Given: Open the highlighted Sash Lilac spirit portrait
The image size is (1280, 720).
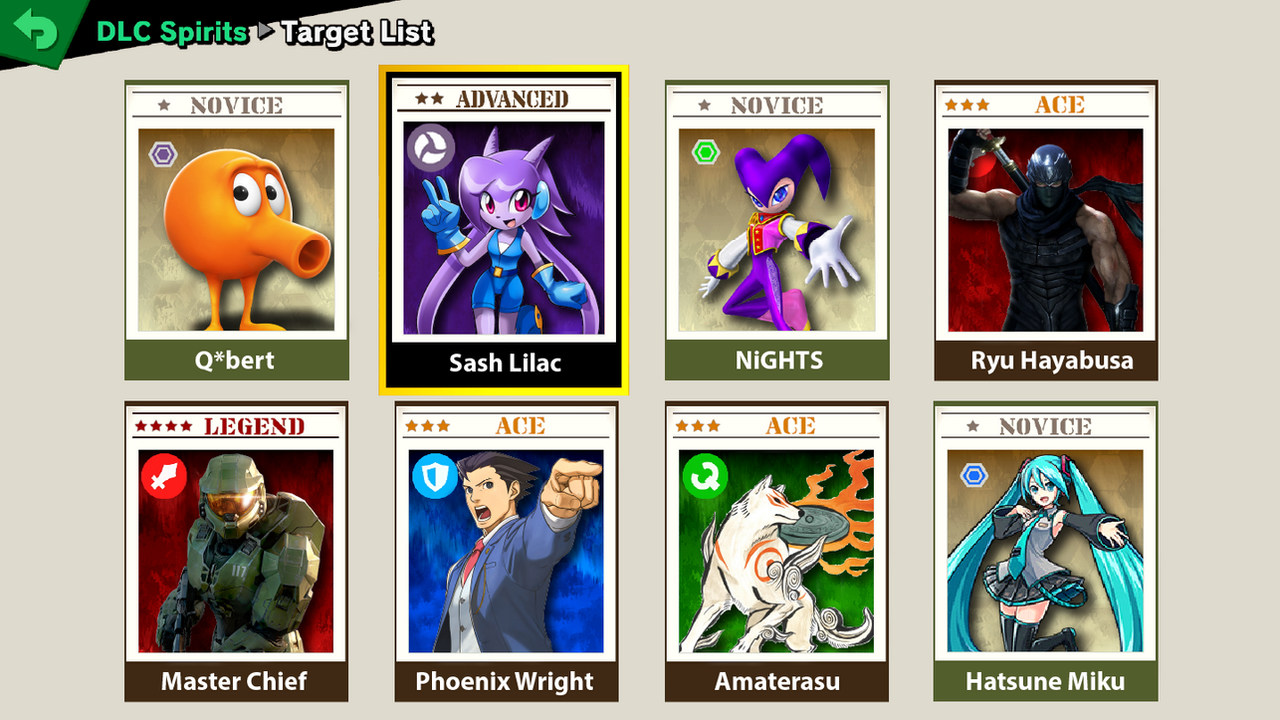Looking at the screenshot, I should coord(504,228).
